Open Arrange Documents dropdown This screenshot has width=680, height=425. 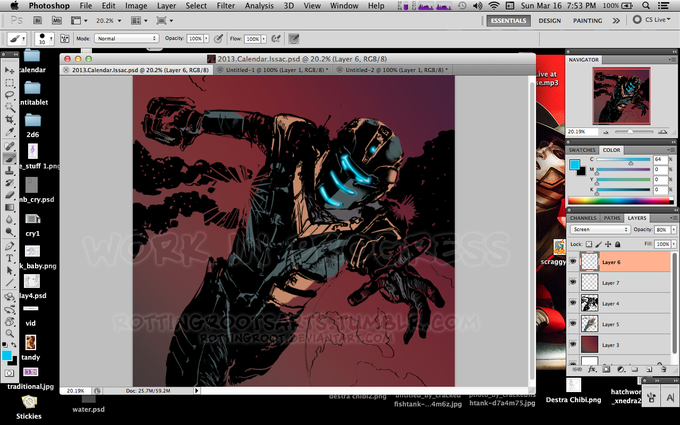[x=140, y=20]
